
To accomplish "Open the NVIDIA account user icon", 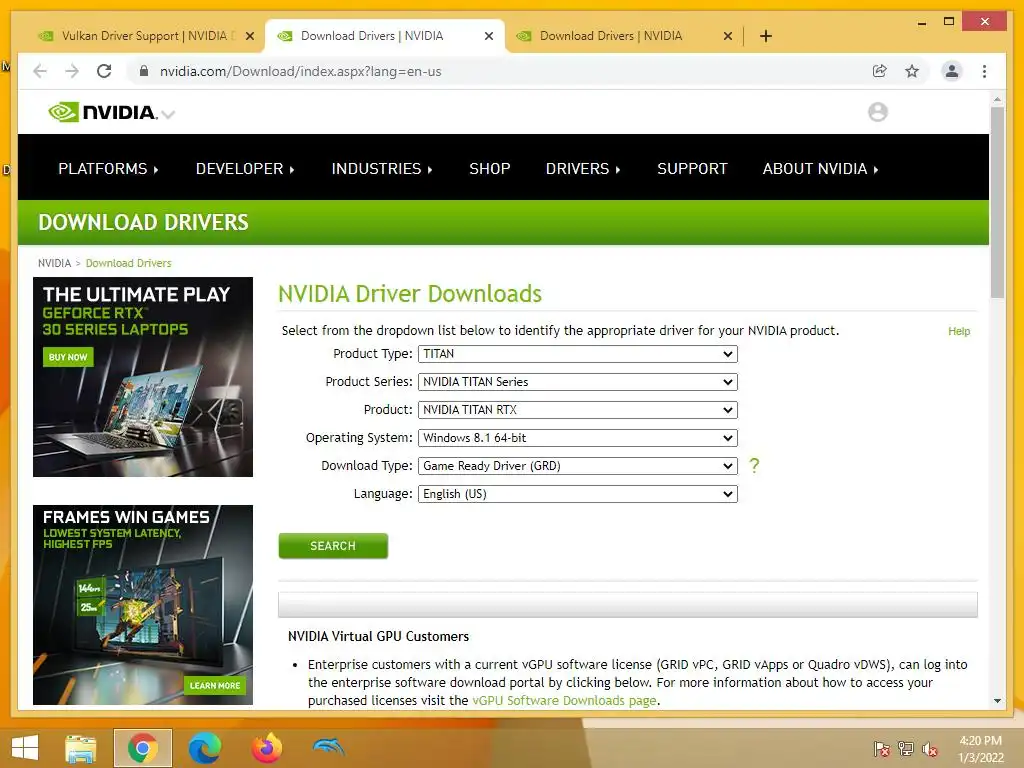I will [x=878, y=112].
